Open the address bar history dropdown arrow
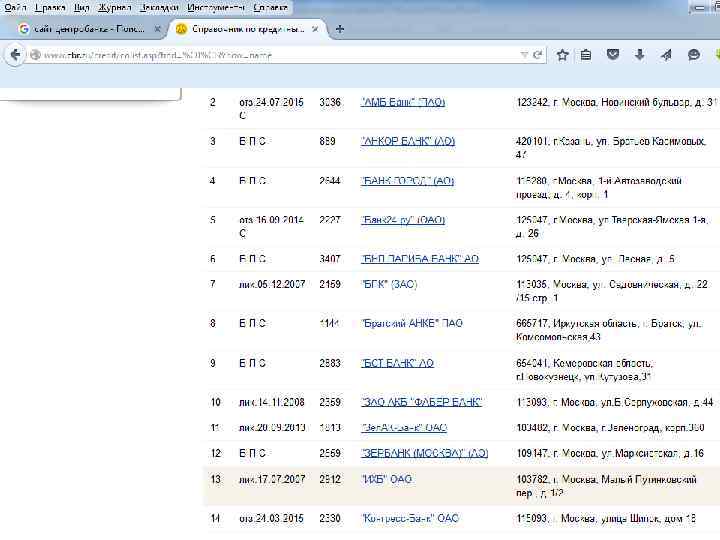 coord(524,55)
